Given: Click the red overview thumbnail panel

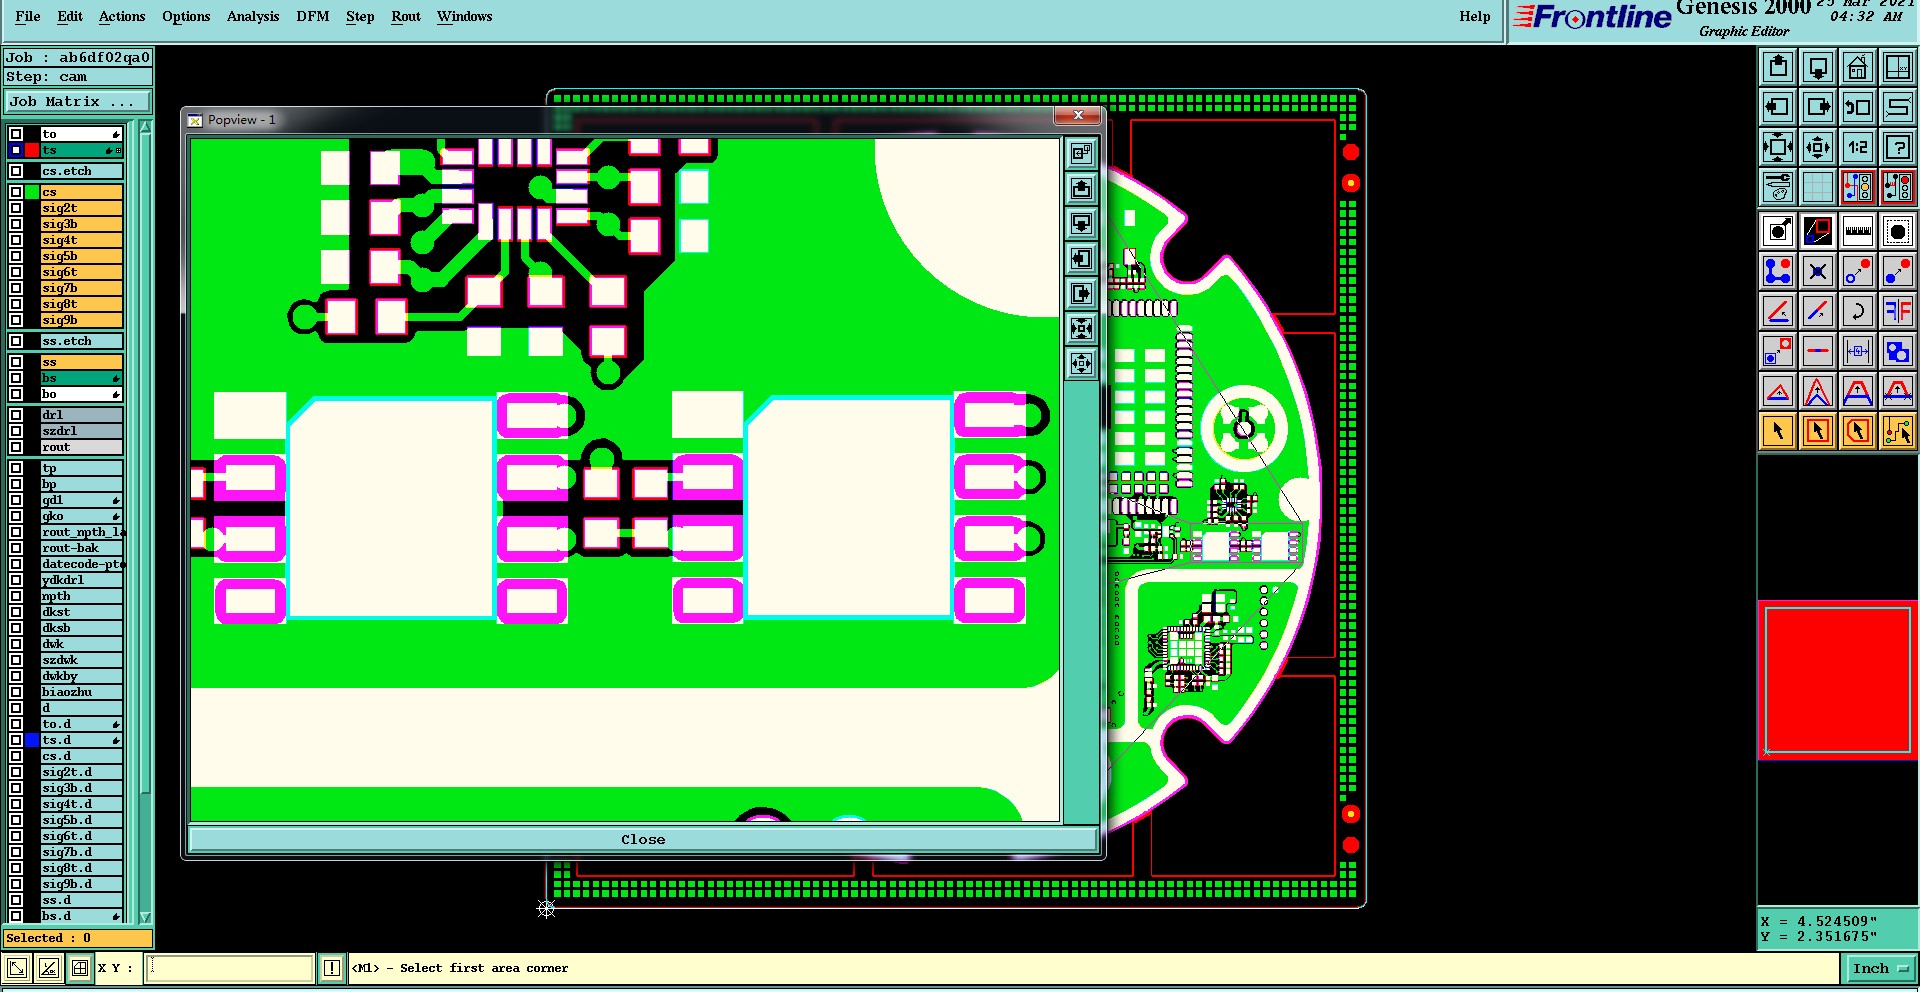Looking at the screenshot, I should pyautogui.click(x=1838, y=680).
